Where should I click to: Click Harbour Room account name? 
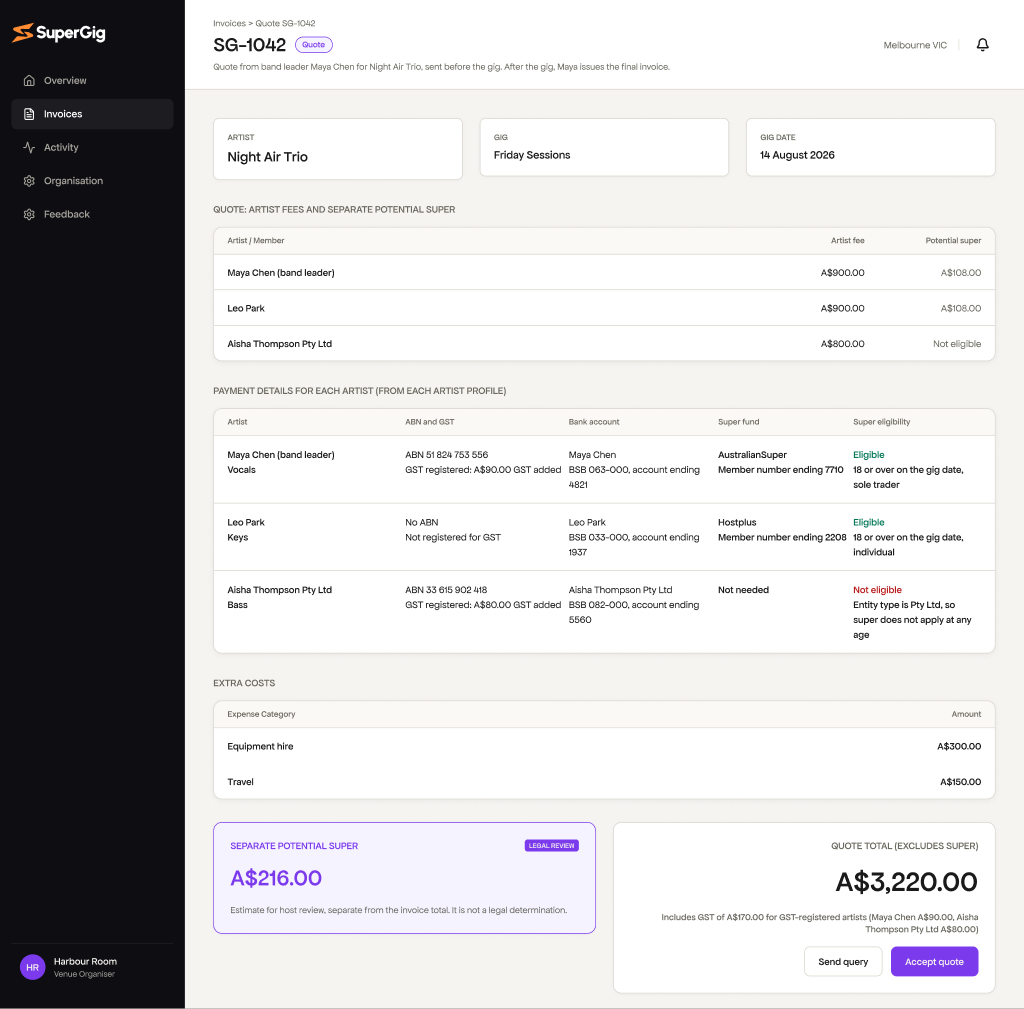coord(85,961)
